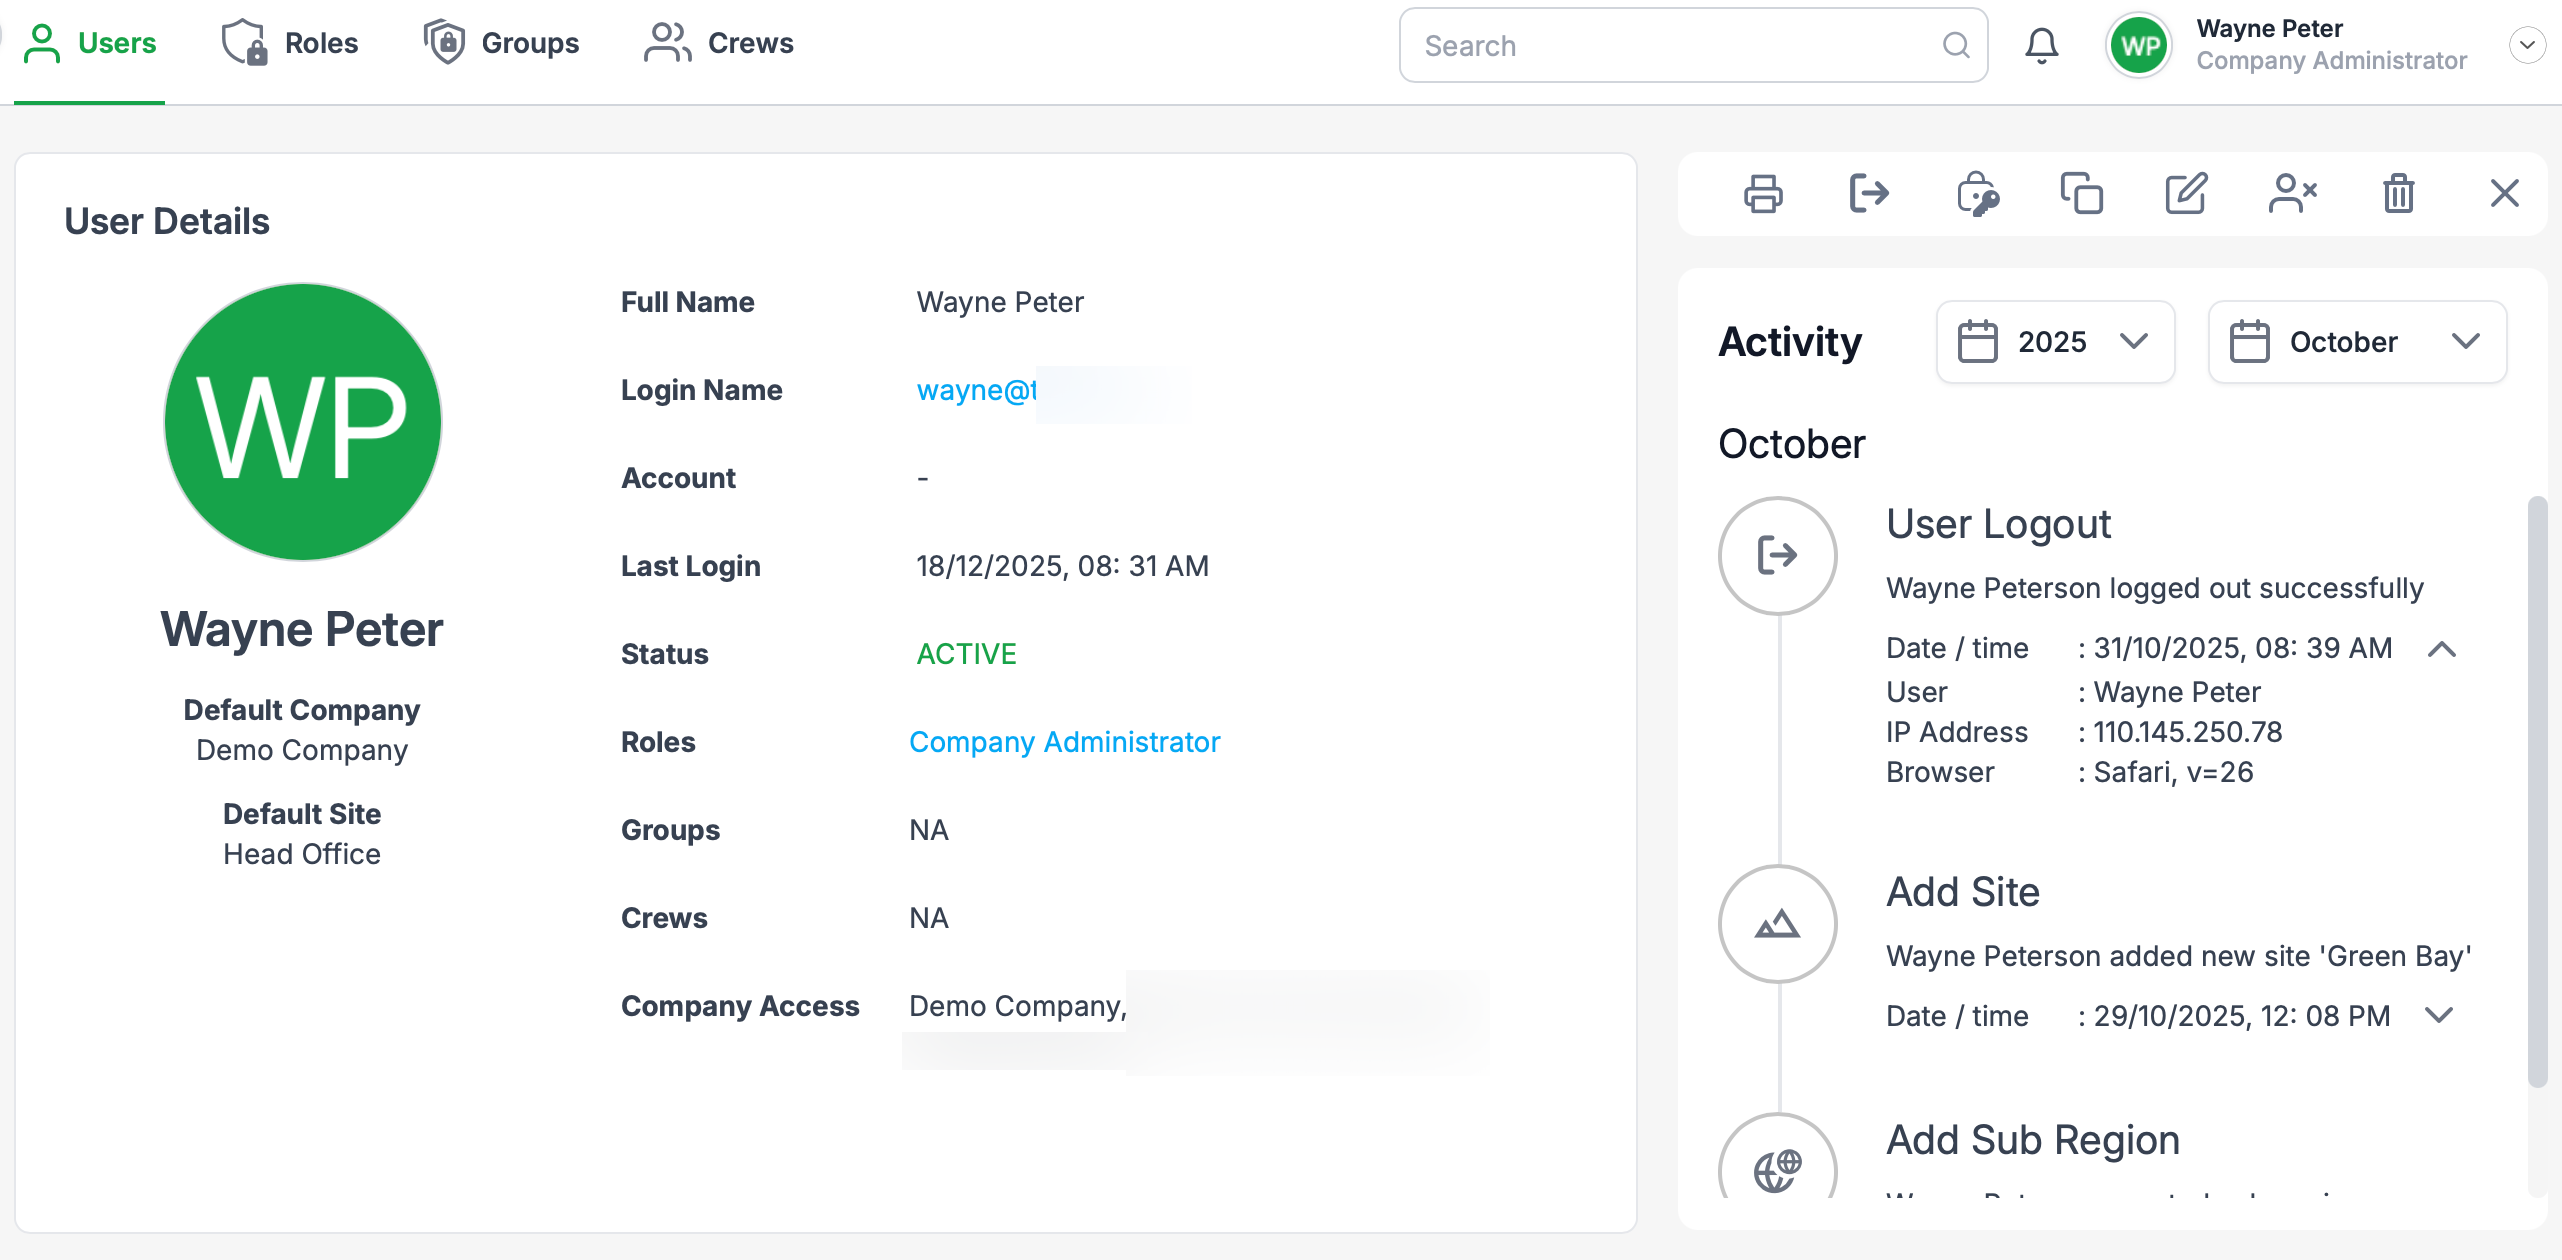Collapse the User Logout activity details
This screenshot has width=2562, height=1260.
[x=2441, y=649]
